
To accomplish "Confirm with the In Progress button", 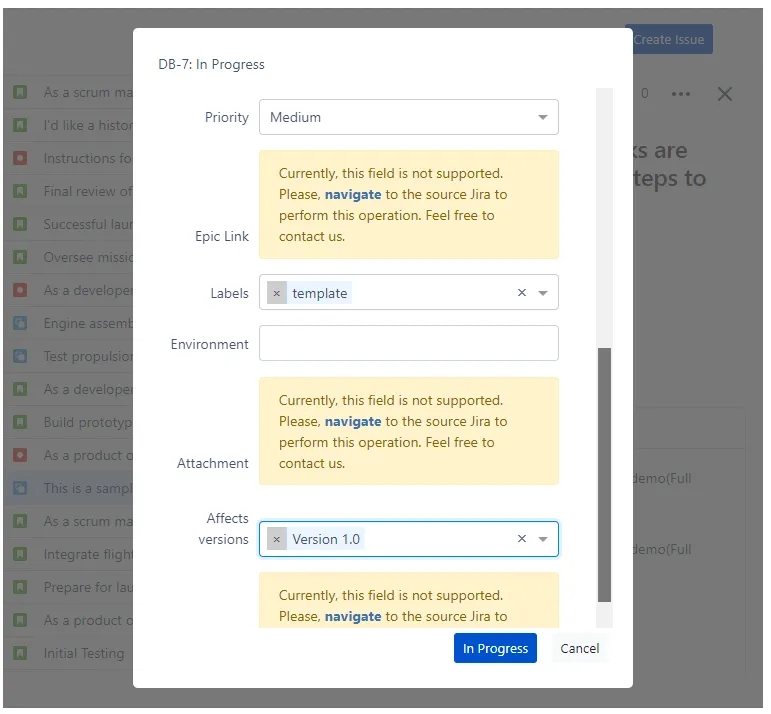I will [x=495, y=648].
